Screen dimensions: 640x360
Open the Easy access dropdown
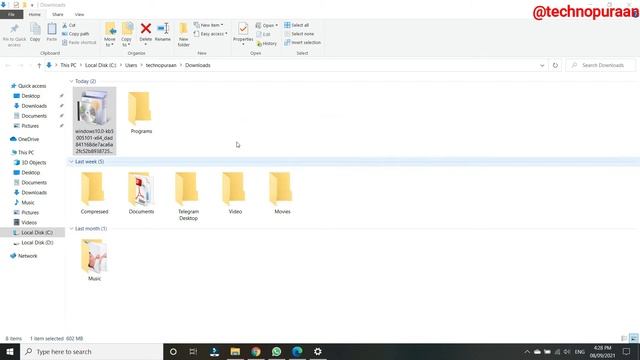pos(211,34)
